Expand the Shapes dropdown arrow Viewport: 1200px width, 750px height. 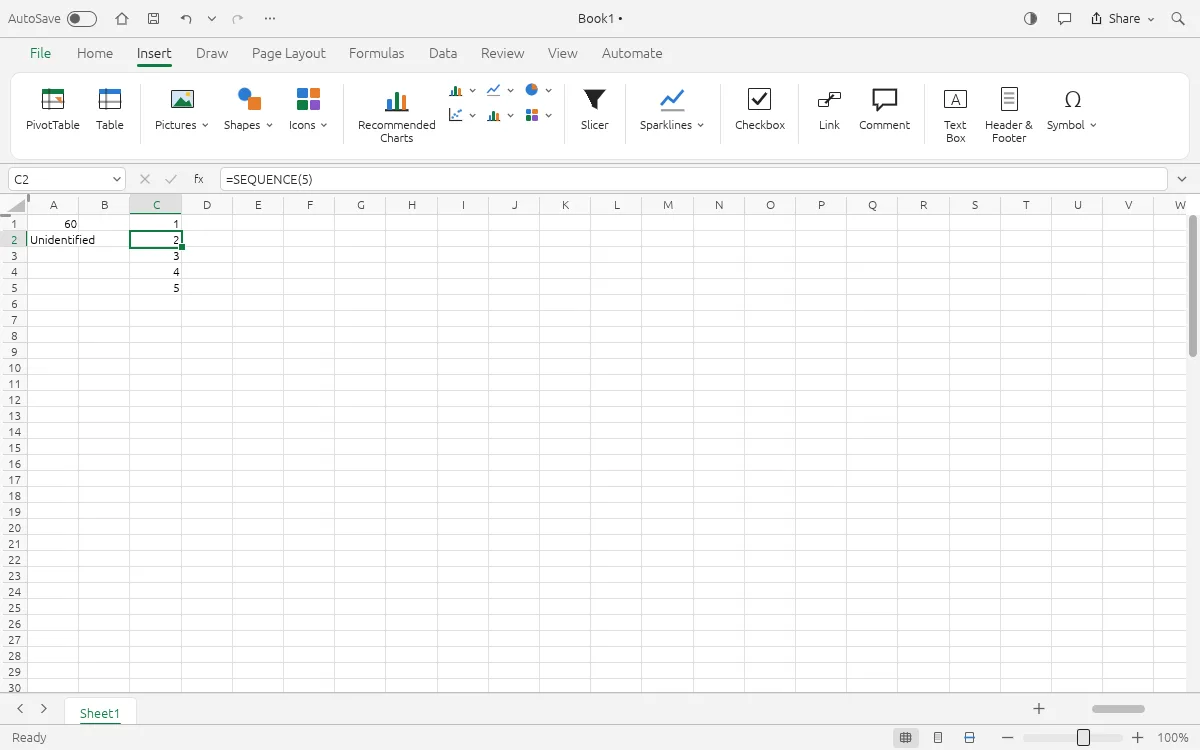[x=269, y=125]
